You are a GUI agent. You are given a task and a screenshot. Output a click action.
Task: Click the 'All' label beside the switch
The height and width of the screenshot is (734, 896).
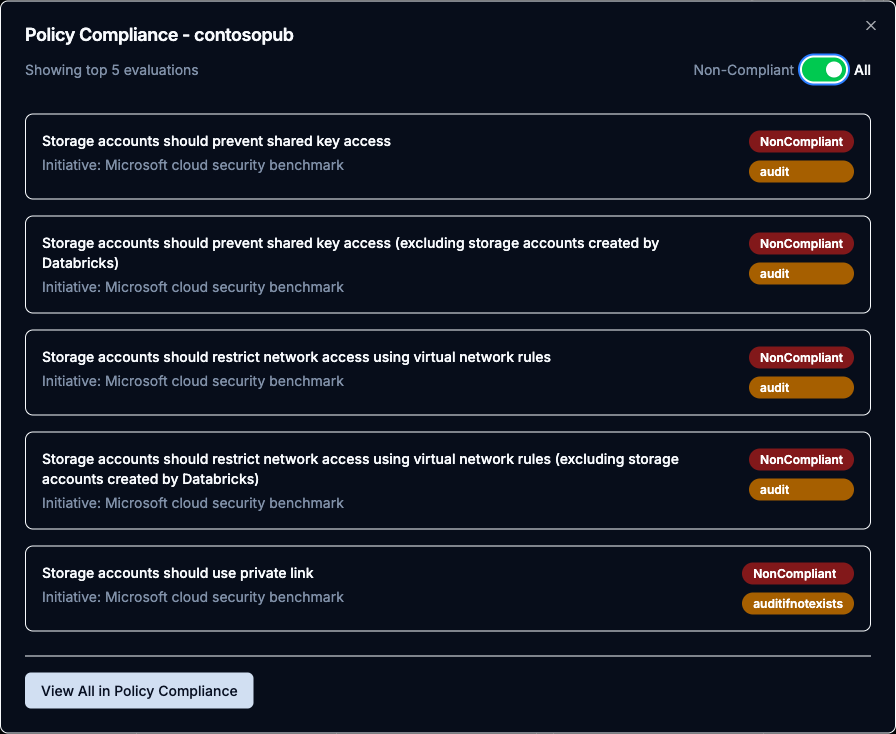862,70
